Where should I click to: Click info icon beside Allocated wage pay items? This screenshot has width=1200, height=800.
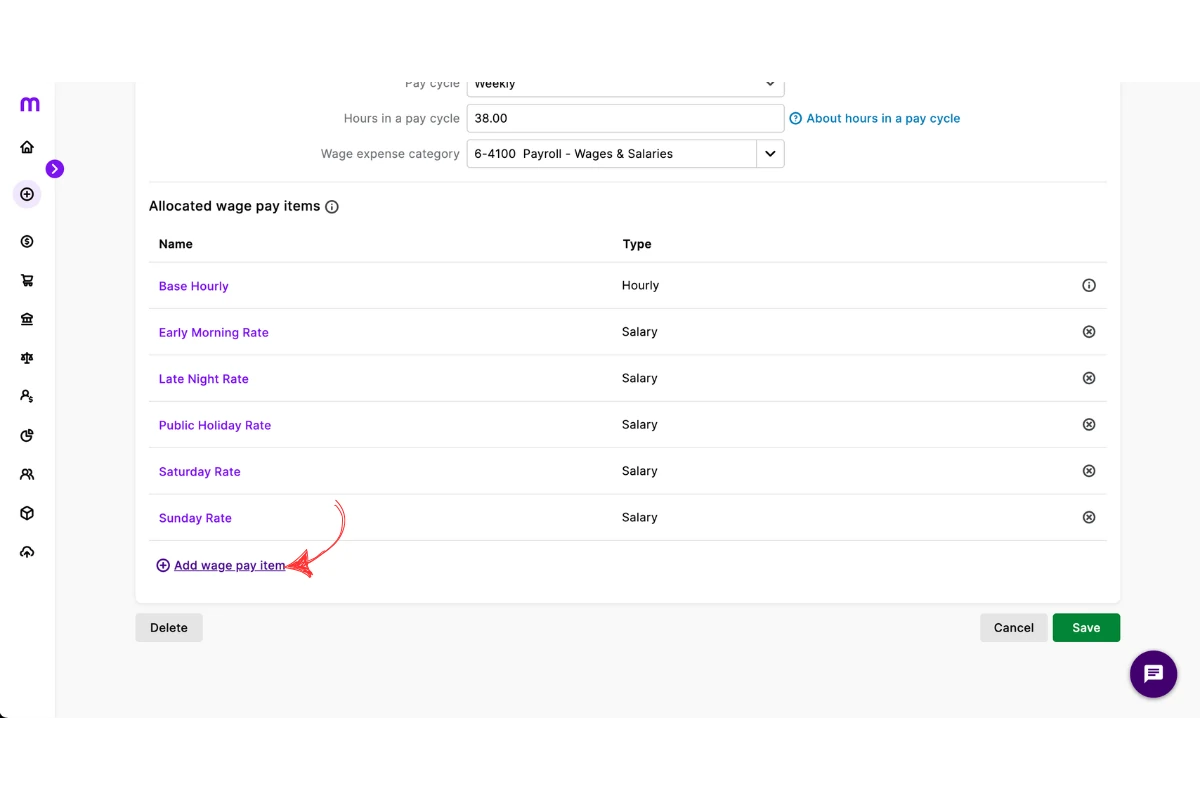coord(332,207)
